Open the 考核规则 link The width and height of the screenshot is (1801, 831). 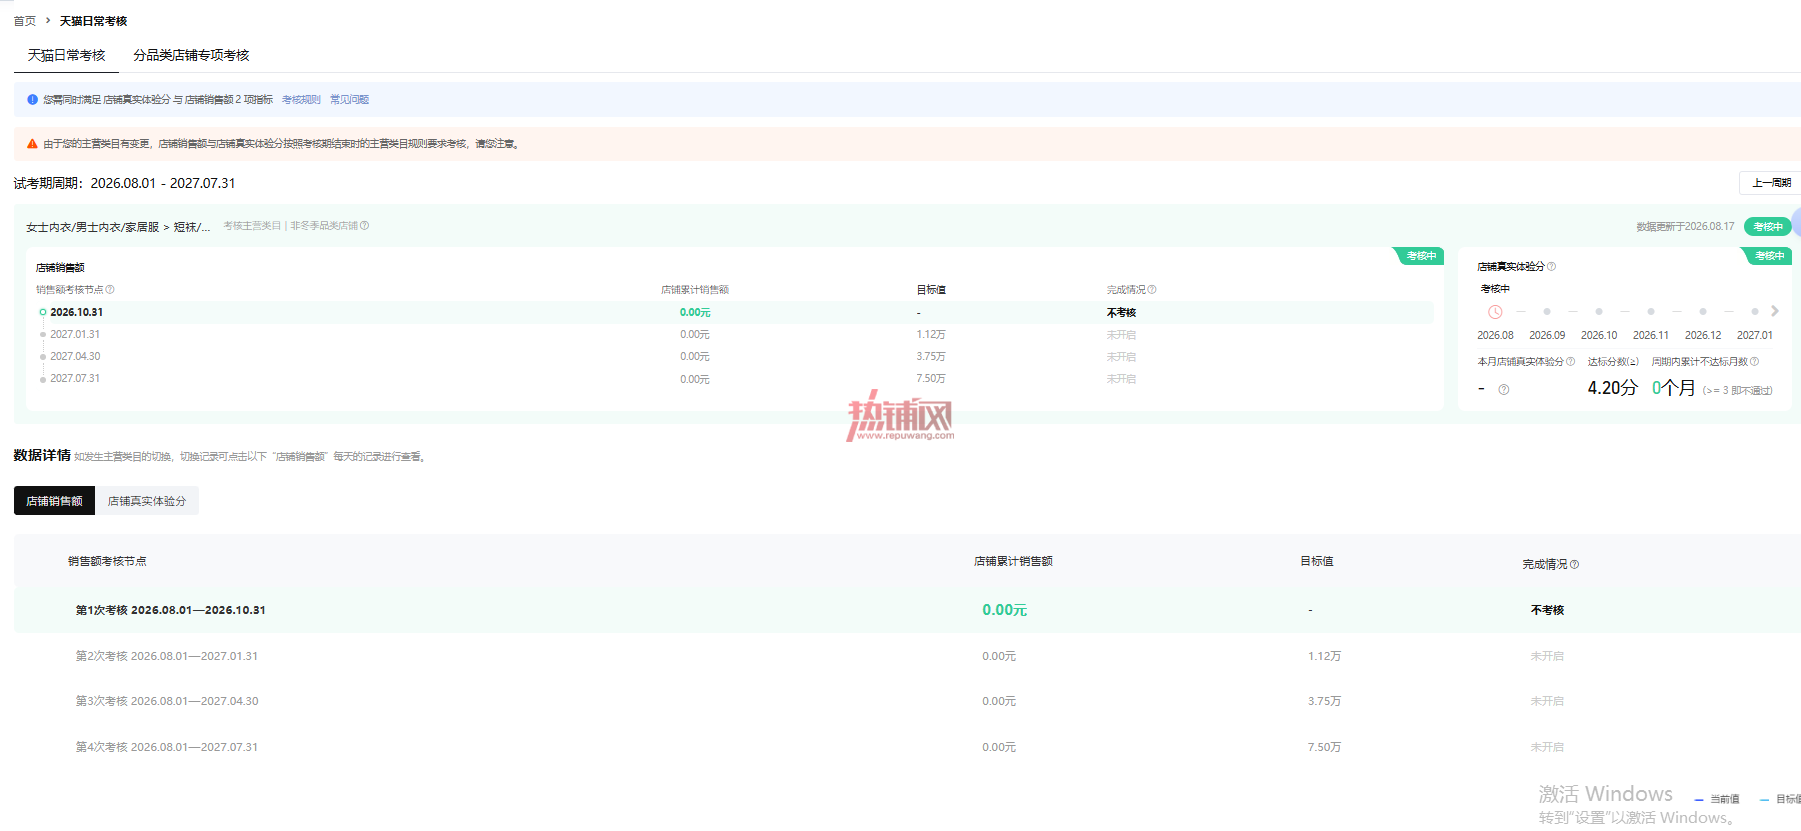coord(301,100)
